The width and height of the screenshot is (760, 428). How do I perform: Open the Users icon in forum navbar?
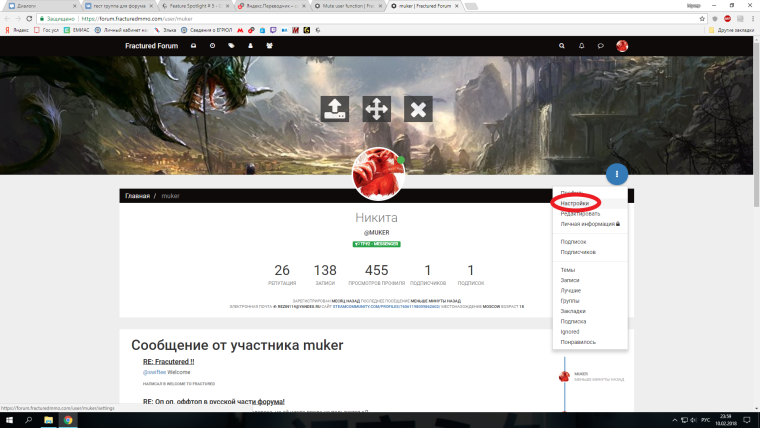[x=251, y=46]
